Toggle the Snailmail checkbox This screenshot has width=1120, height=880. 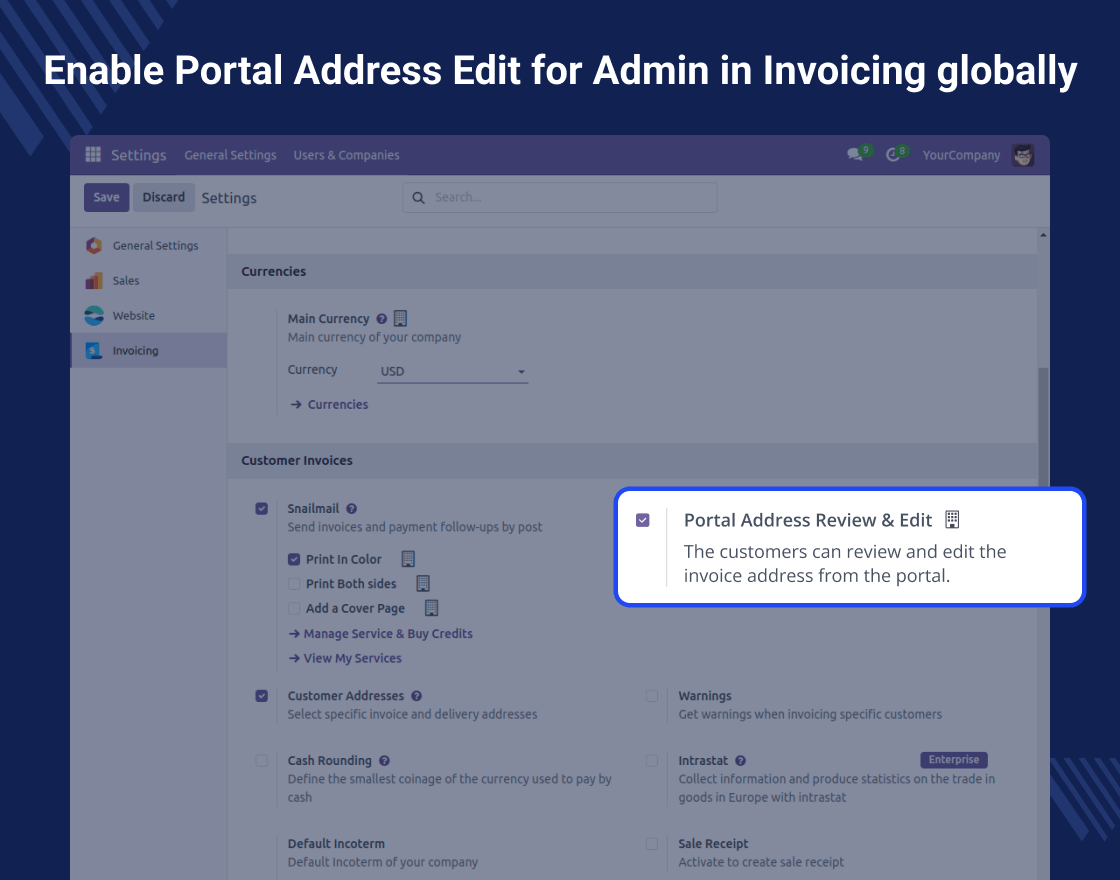tap(261, 509)
